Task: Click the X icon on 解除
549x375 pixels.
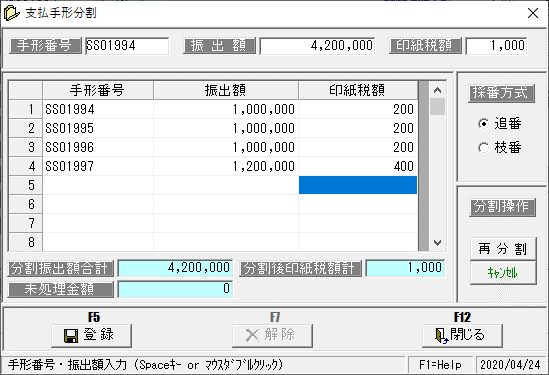Action: click(252, 335)
